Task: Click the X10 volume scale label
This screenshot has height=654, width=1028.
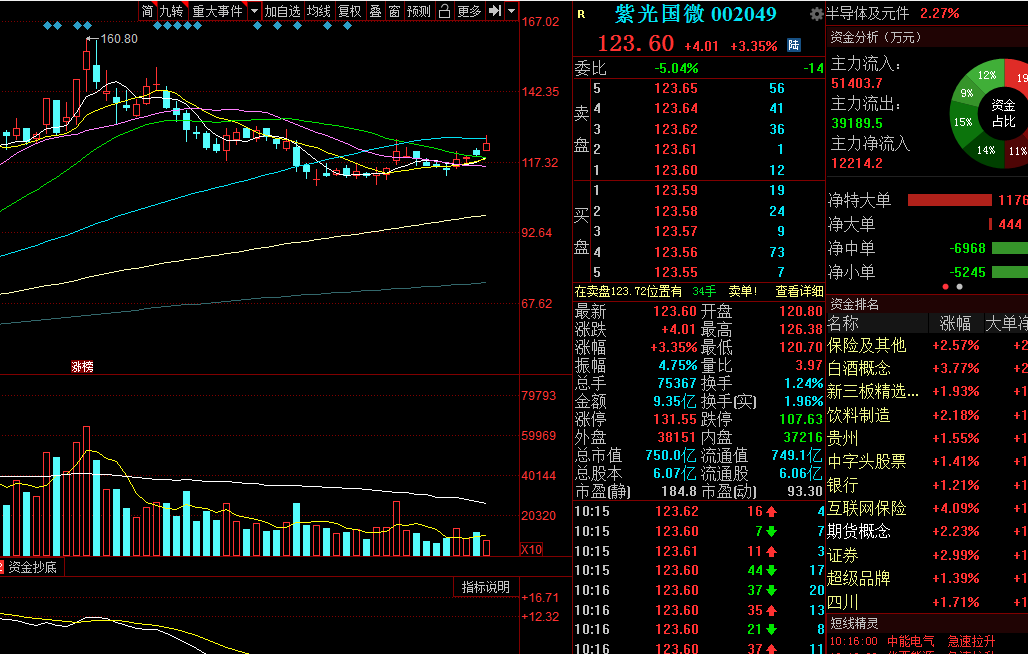Action: tap(531, 549)
